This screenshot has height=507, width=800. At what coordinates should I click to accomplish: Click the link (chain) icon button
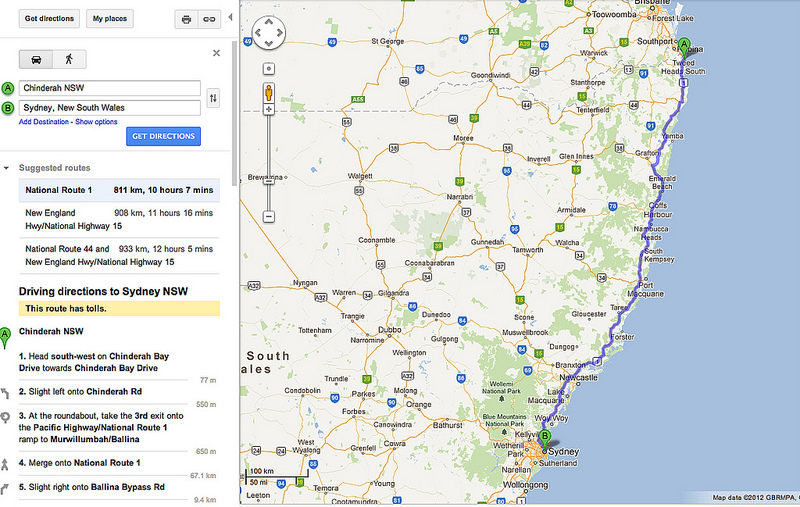coord(209,19)
